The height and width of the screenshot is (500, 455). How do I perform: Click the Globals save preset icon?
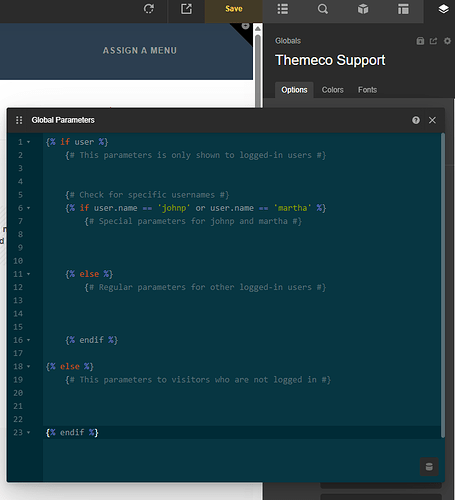420,41
